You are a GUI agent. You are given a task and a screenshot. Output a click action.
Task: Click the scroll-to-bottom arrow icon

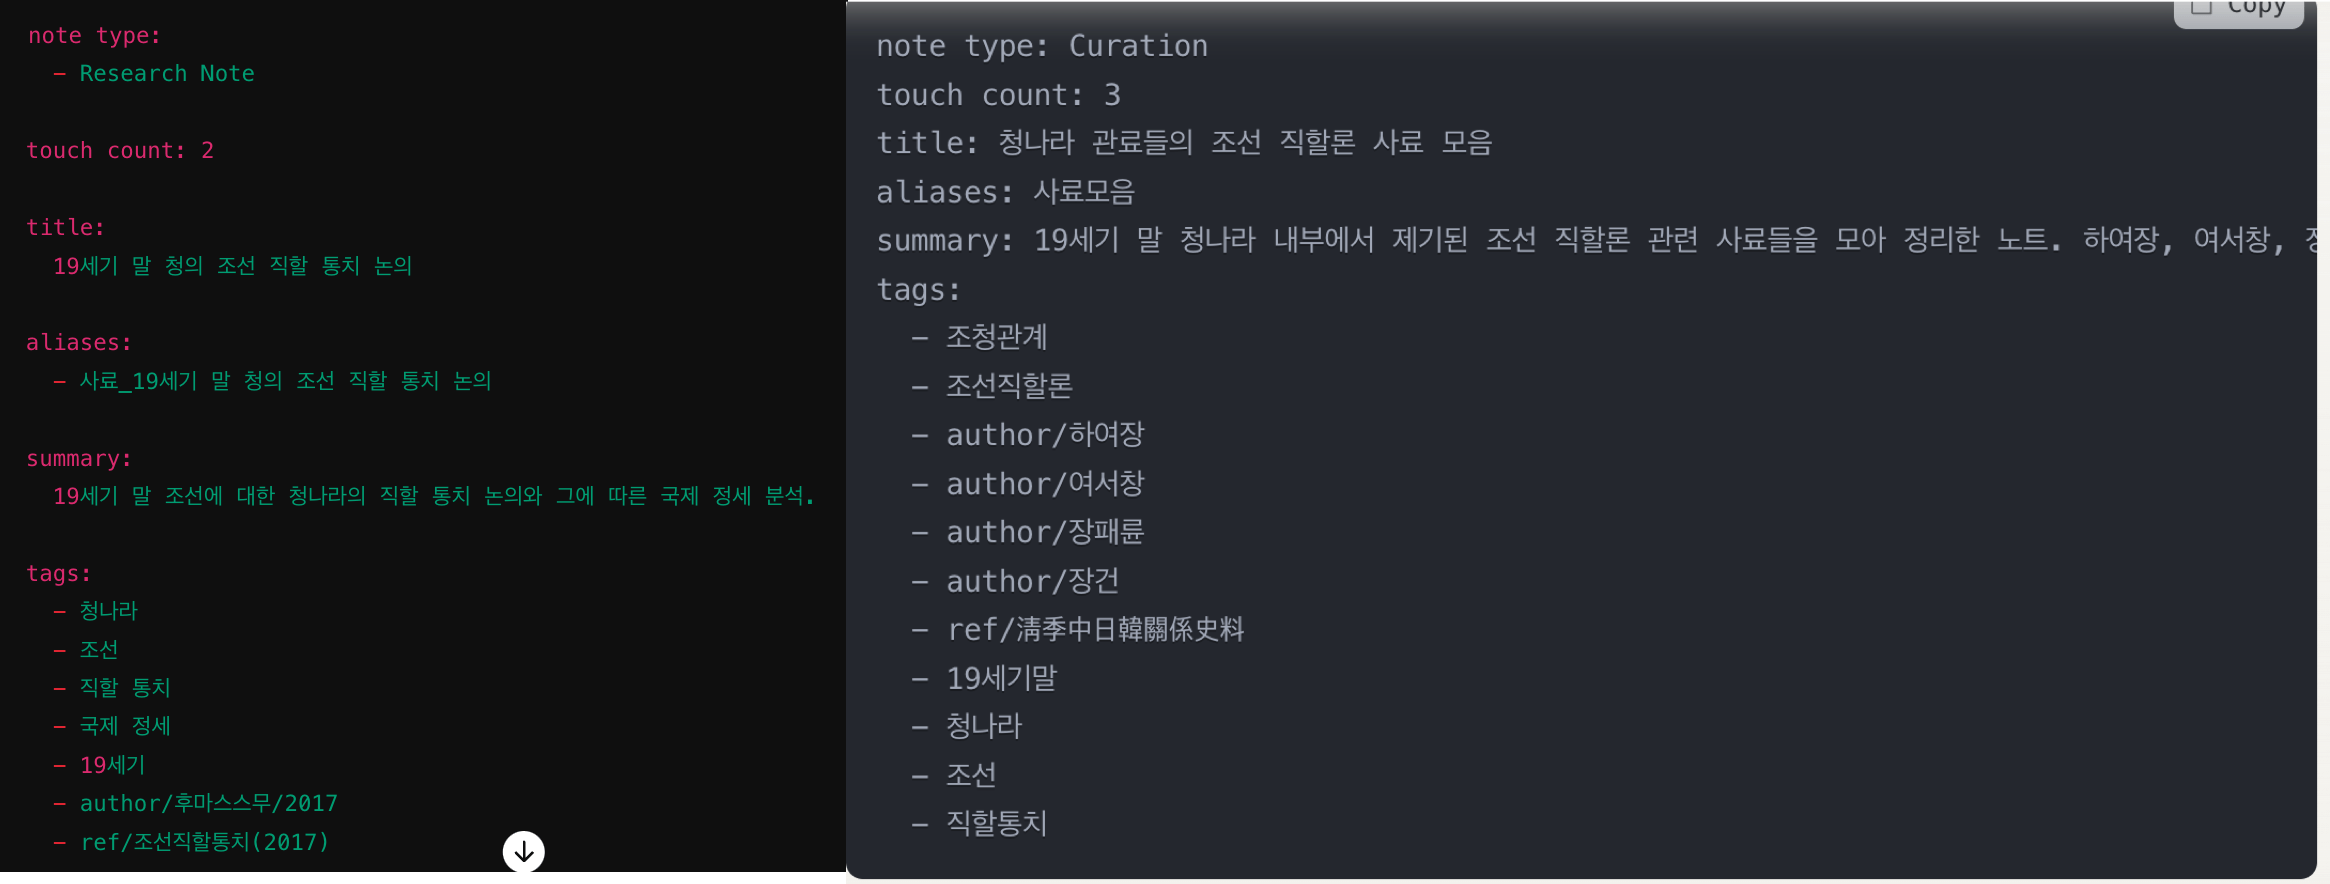523,852
